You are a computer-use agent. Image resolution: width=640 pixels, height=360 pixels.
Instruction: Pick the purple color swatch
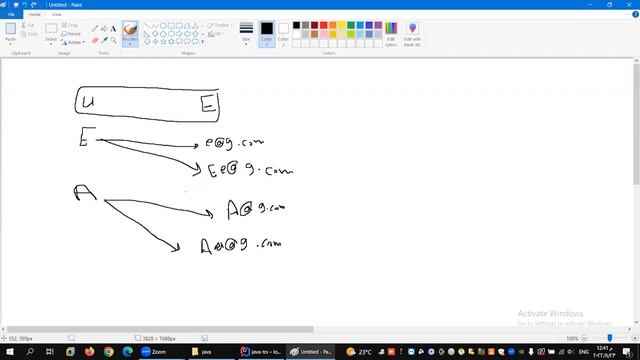[378, 25]
